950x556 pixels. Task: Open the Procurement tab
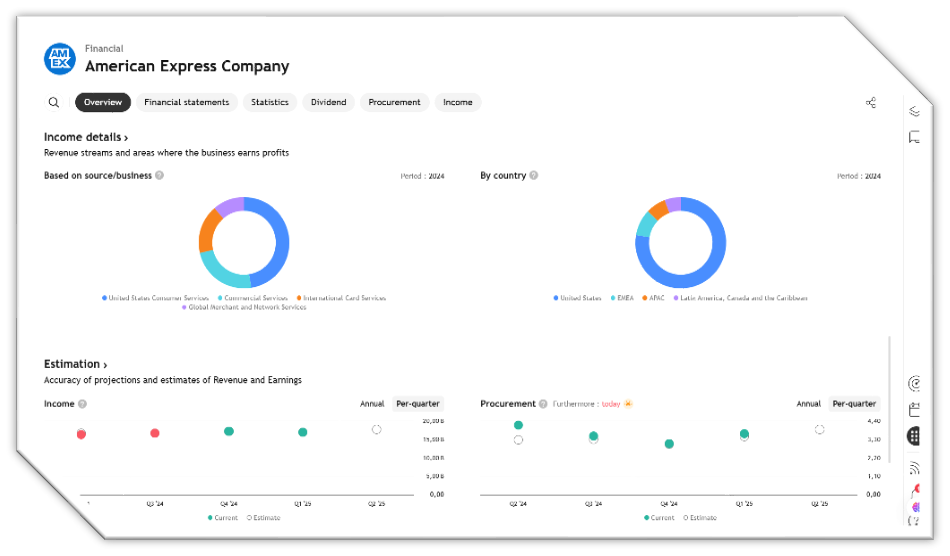[394, 102]
